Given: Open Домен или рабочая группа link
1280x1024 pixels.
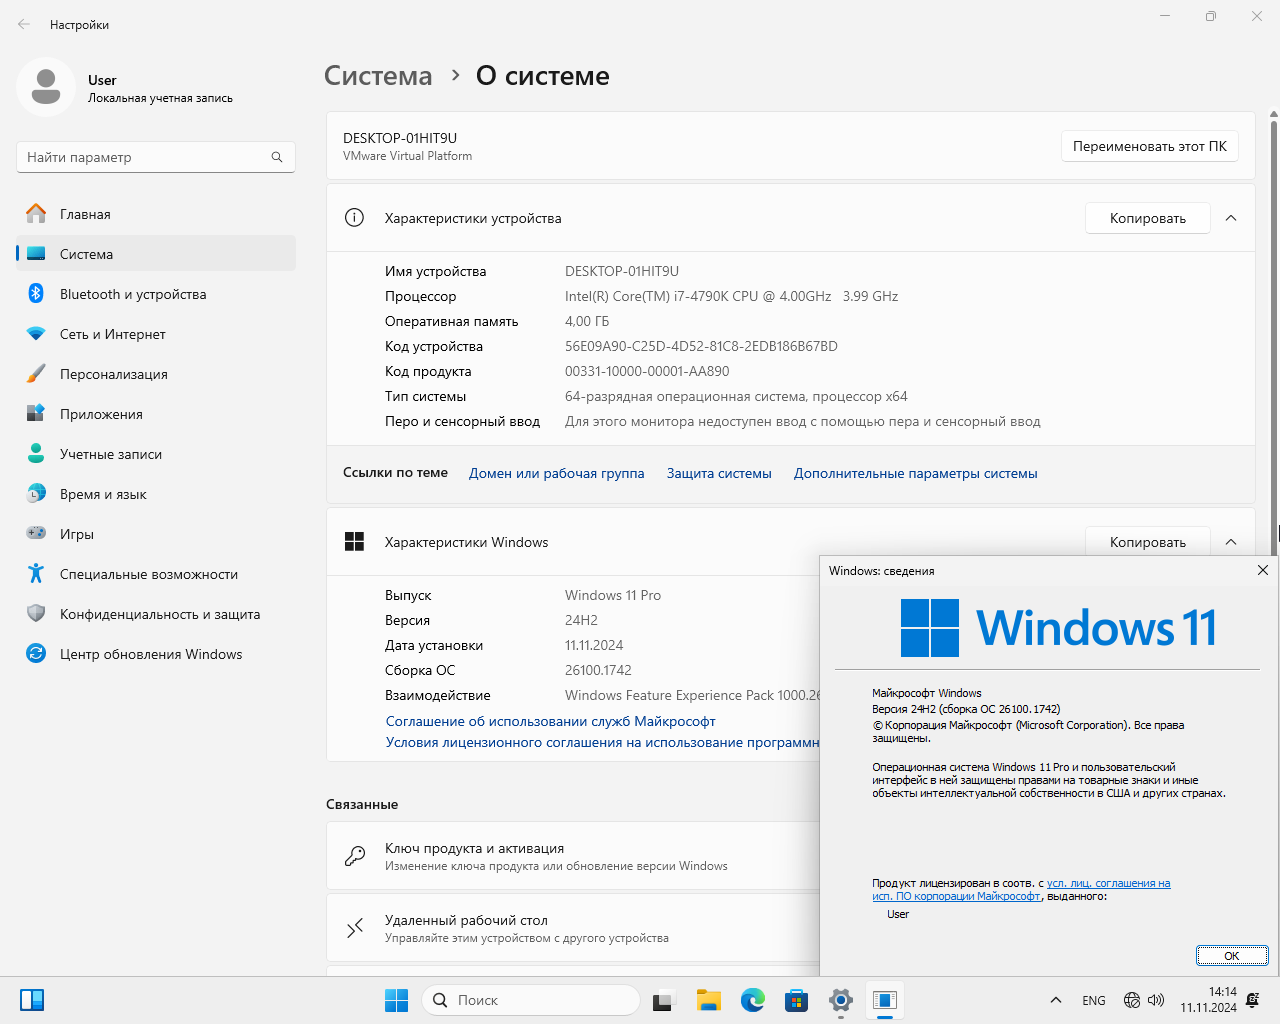Looking at the screenshot, I should 557,473.
